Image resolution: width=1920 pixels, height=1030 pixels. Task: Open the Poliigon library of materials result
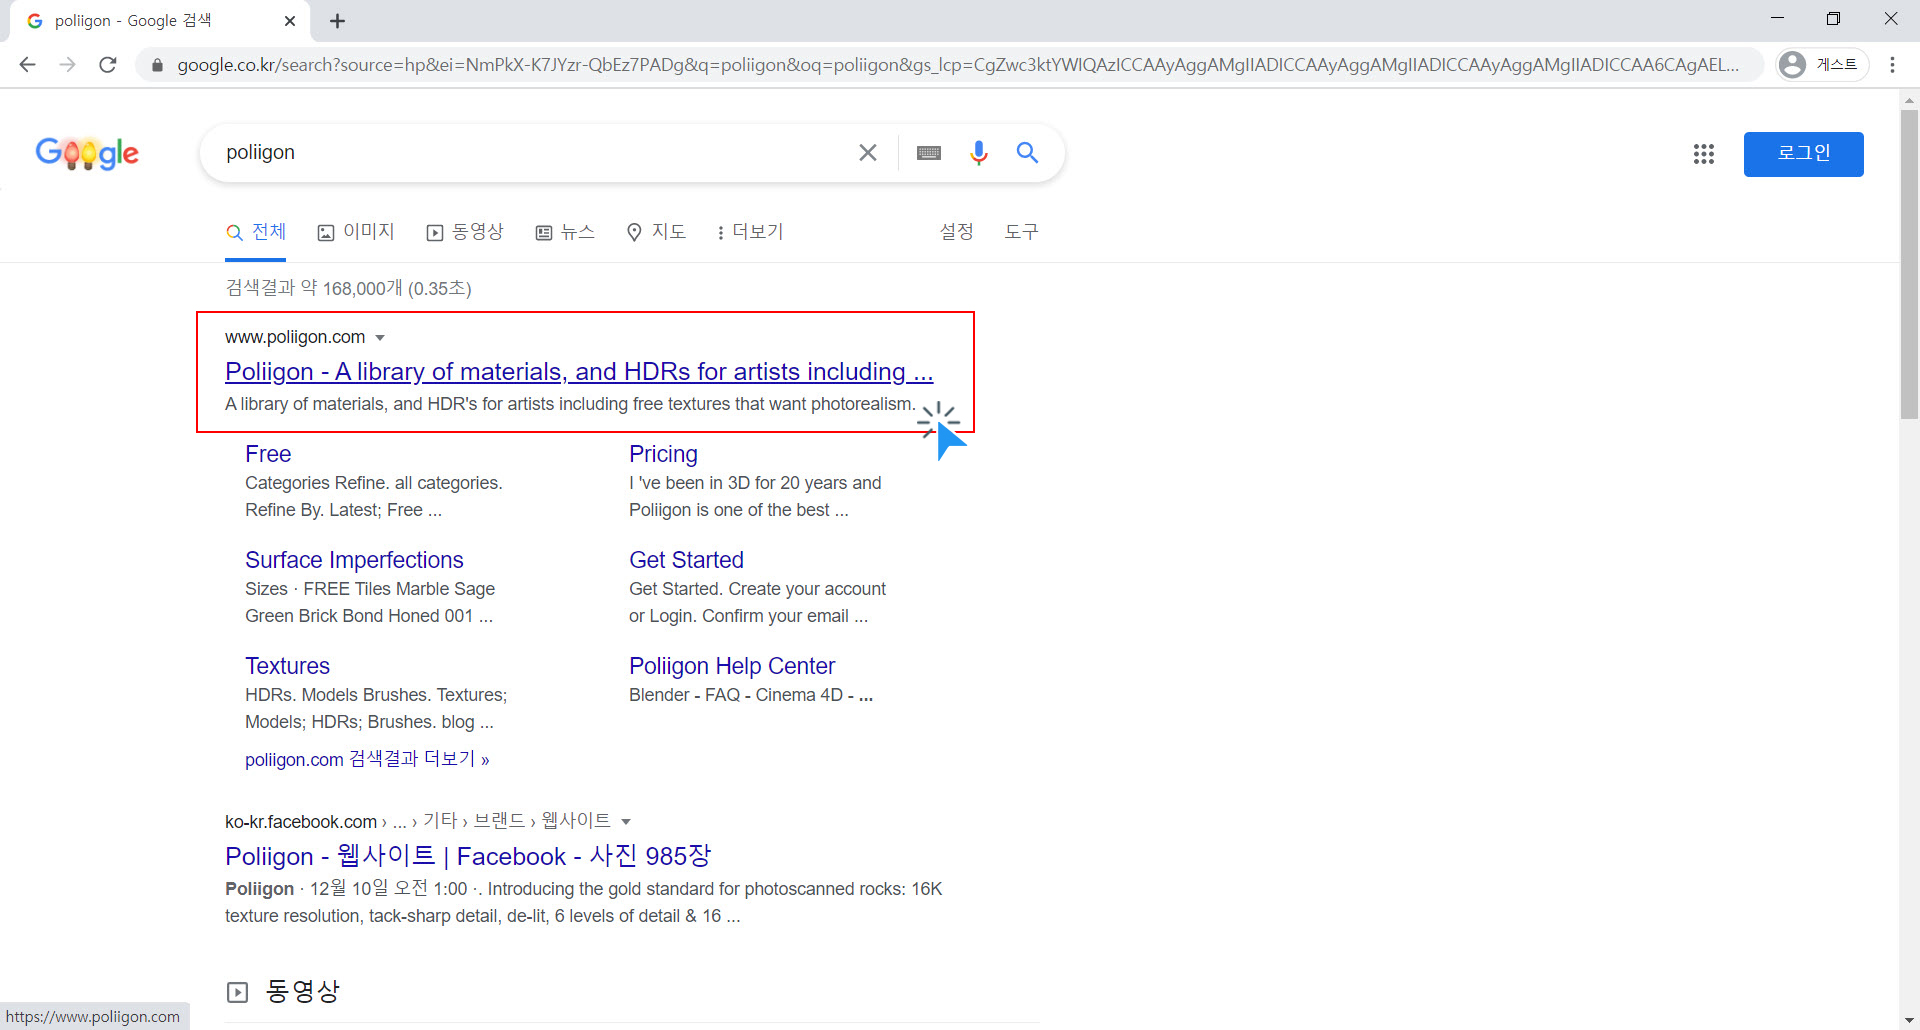click(579, 372)
